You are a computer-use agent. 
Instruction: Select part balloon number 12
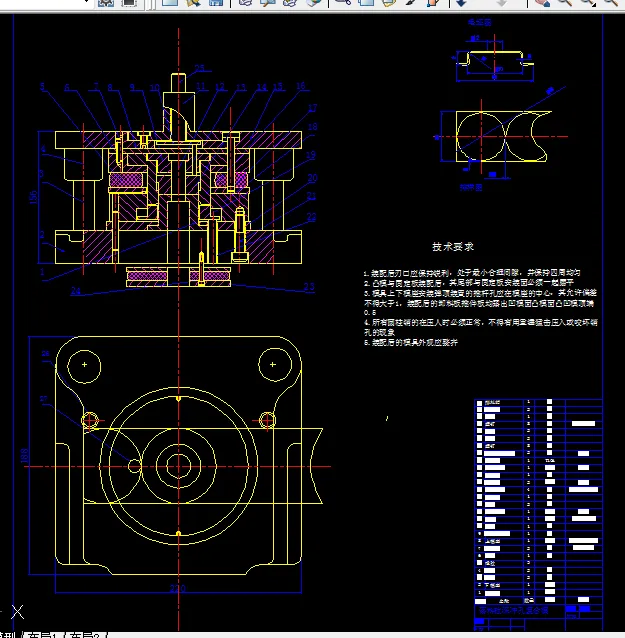click(x=220, y=87)
